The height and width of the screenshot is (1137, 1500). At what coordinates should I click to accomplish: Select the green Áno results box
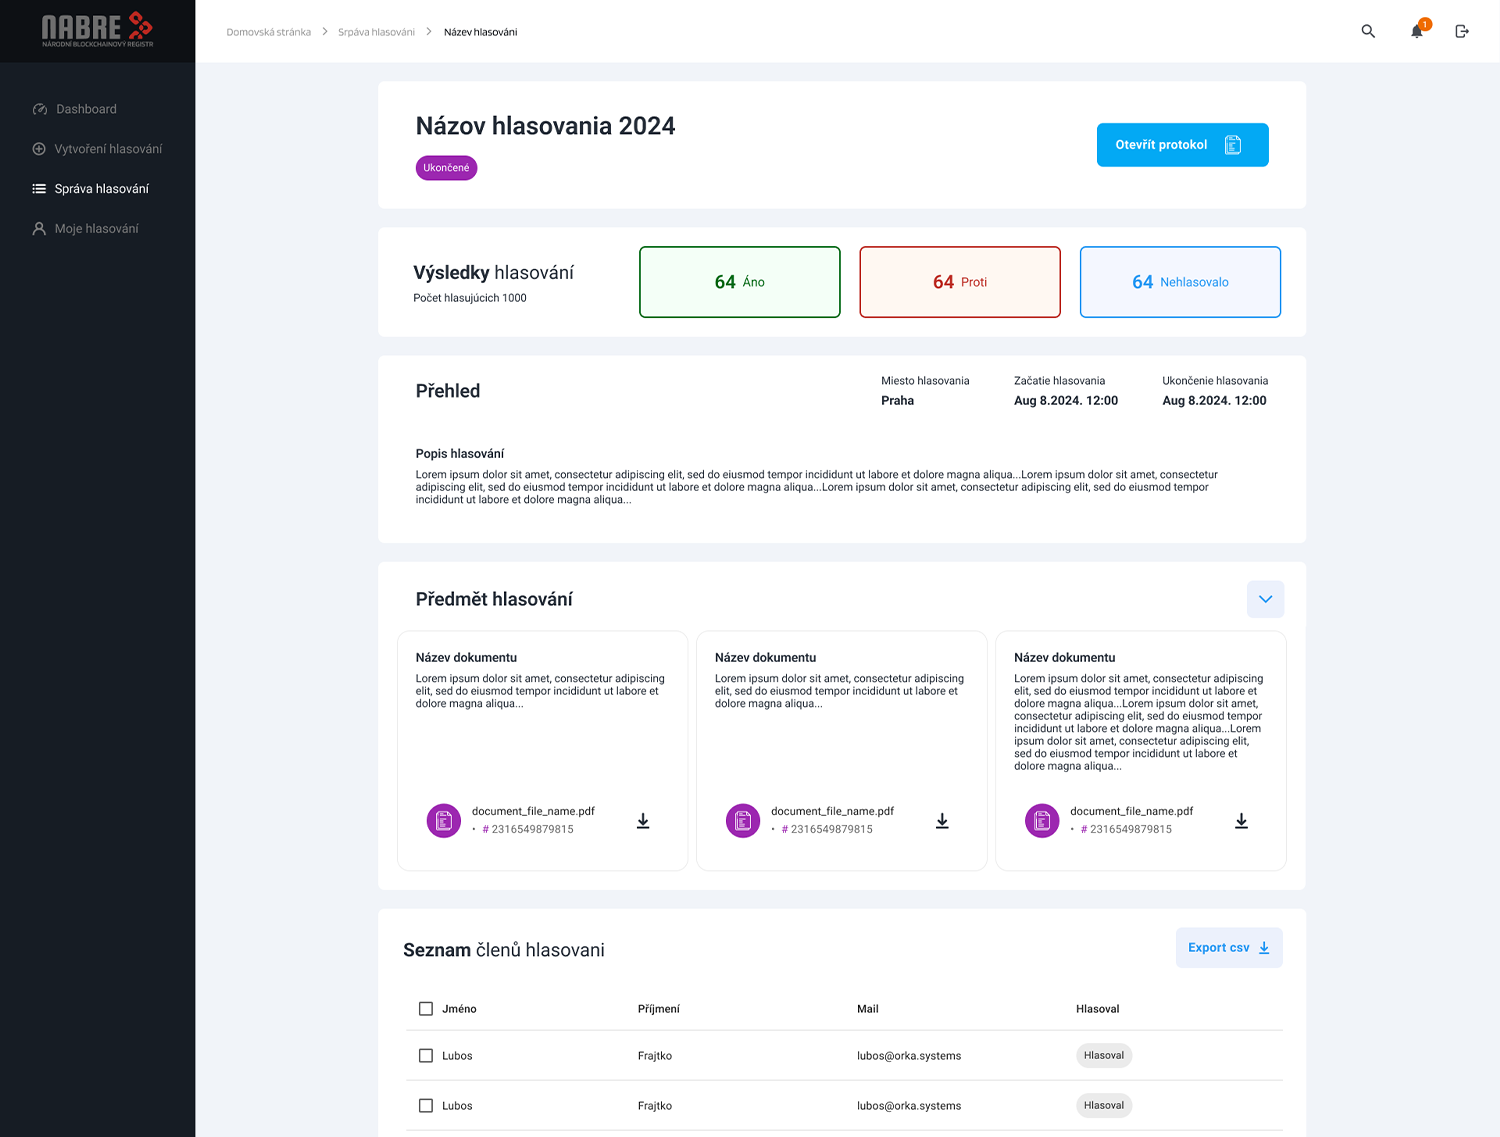(x=739, y=282)
